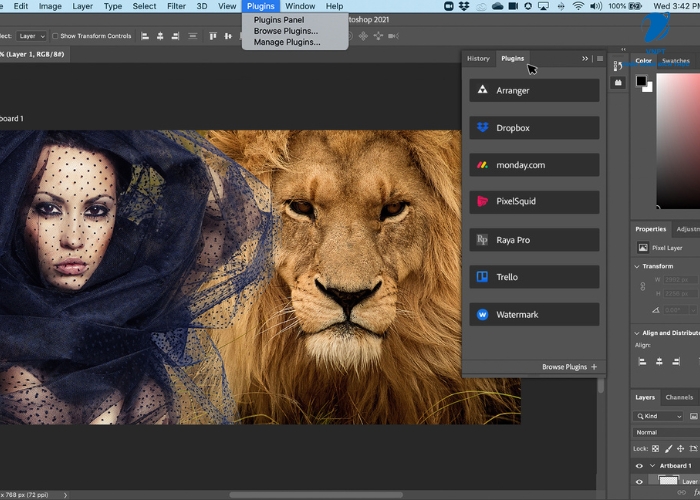Open the Plugins panel flyout menu icon

[x=600, y=58]
